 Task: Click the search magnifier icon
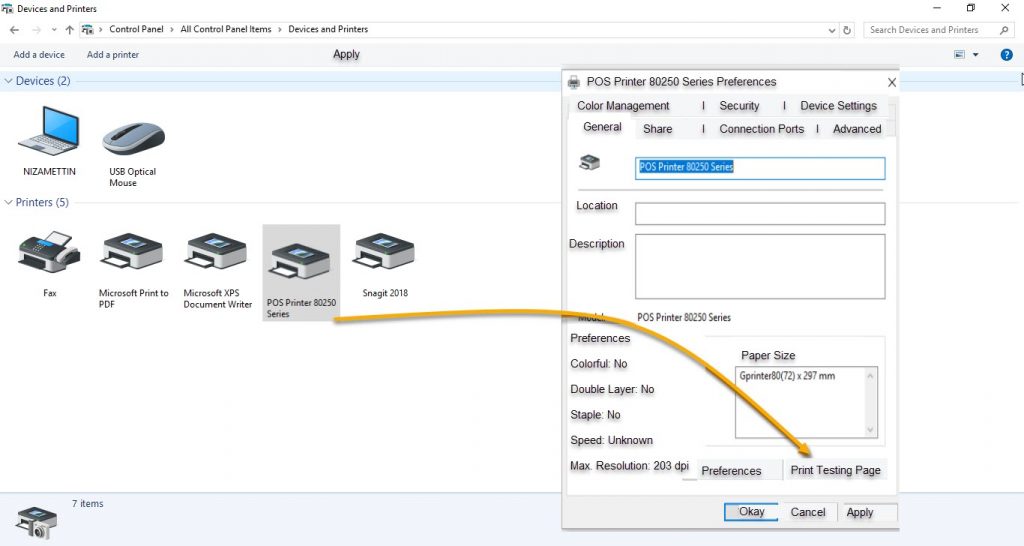click(x=1004, y=30)
